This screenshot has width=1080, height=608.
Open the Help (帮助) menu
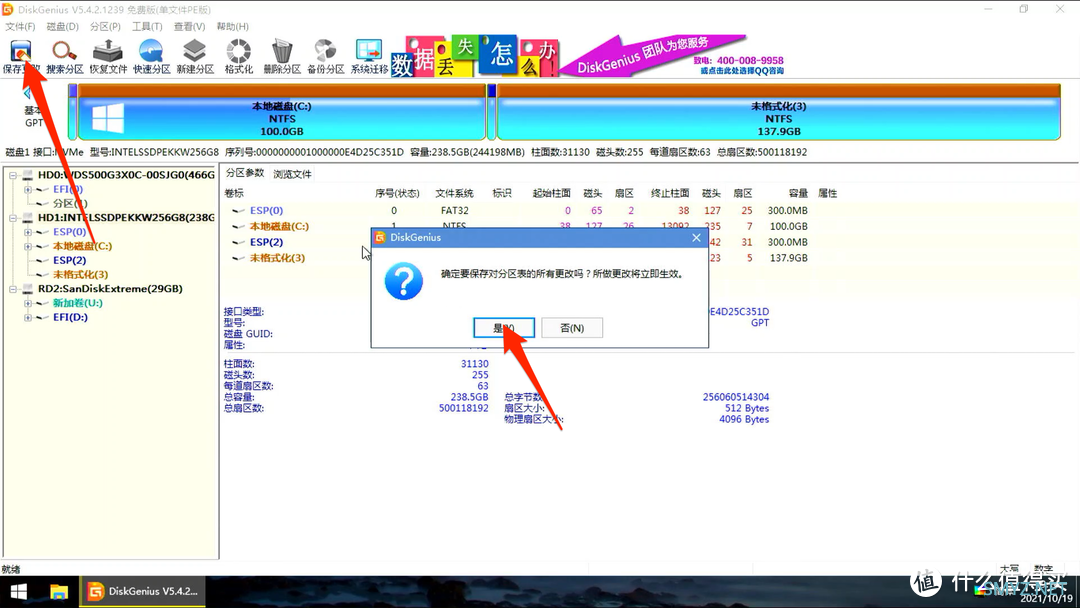tap(232, 26)
